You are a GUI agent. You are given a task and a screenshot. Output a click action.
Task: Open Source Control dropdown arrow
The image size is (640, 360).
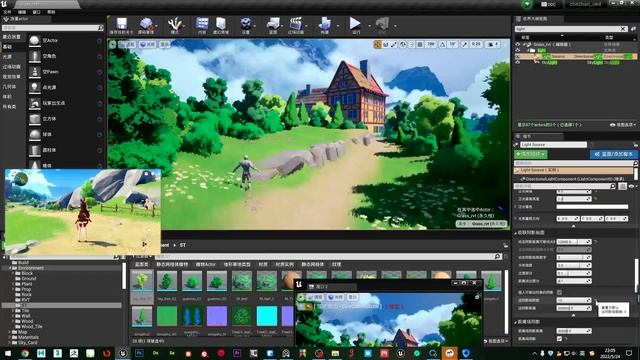click(x=156, y=26)
